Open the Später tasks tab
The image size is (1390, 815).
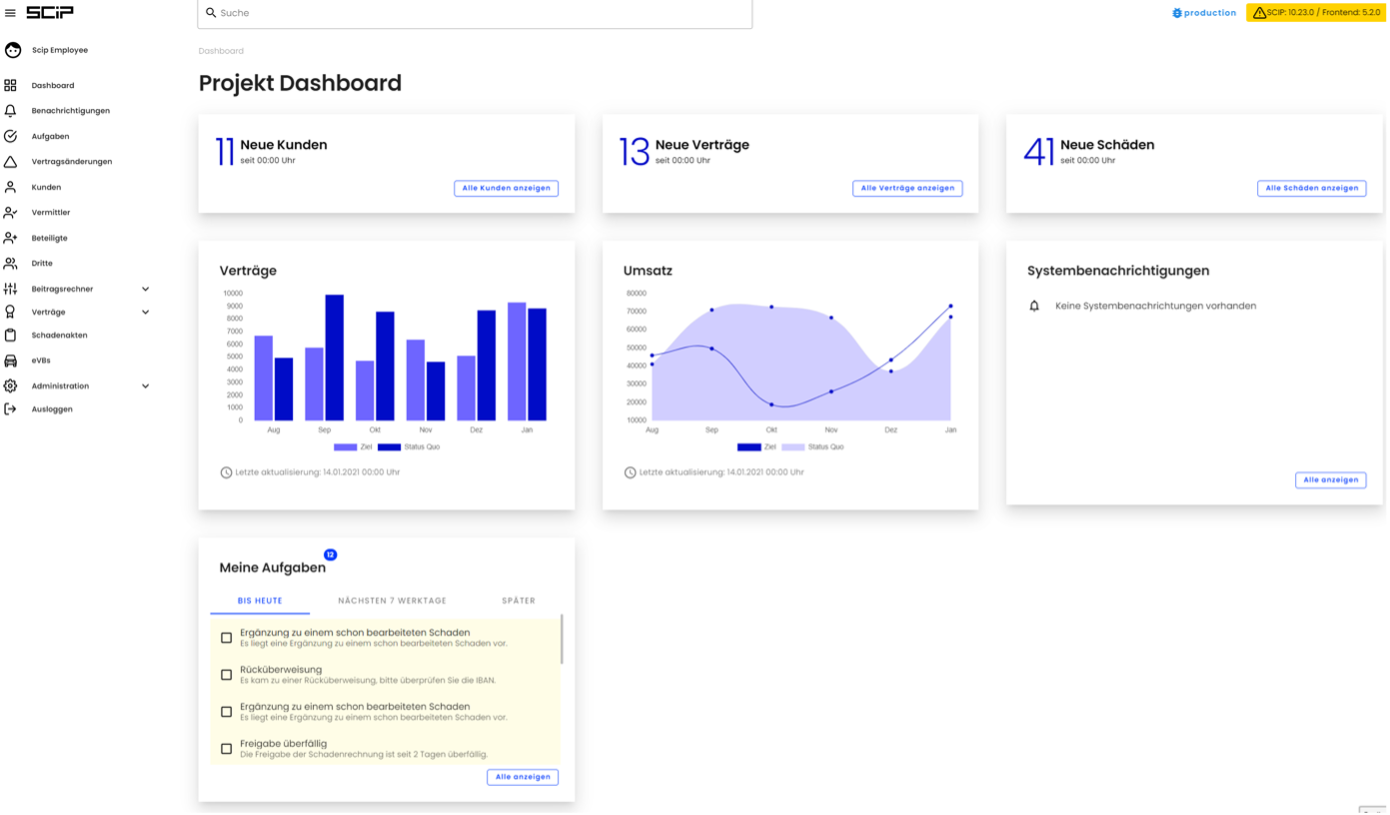[518, 601]
